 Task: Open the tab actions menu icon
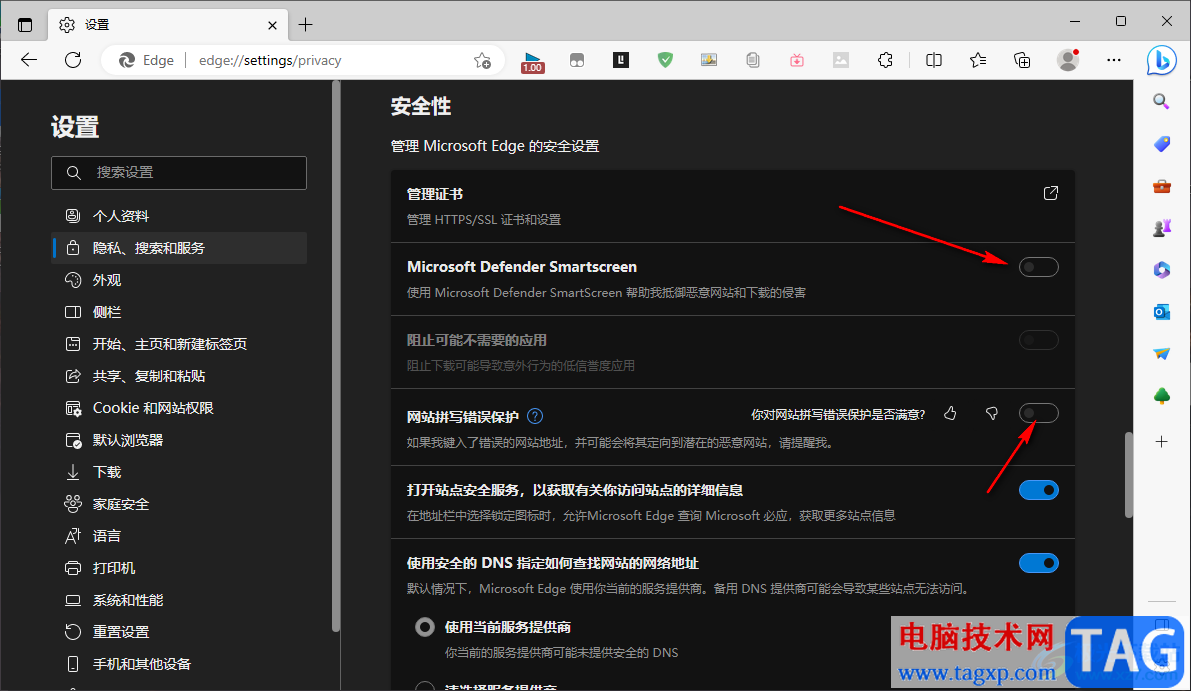[x=25, y=25]
